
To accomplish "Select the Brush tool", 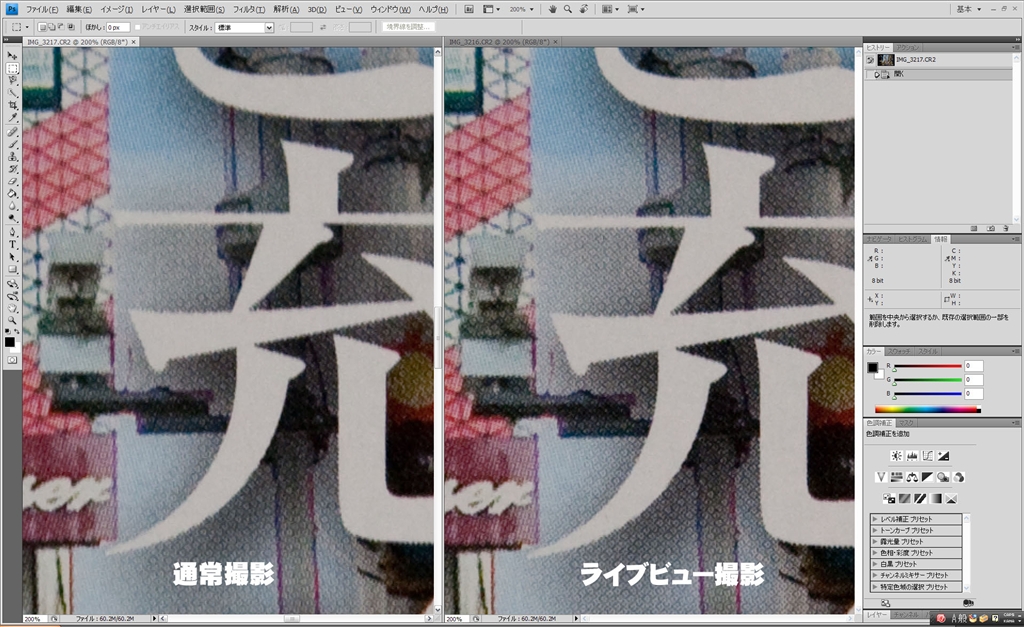I will point(12,144).
